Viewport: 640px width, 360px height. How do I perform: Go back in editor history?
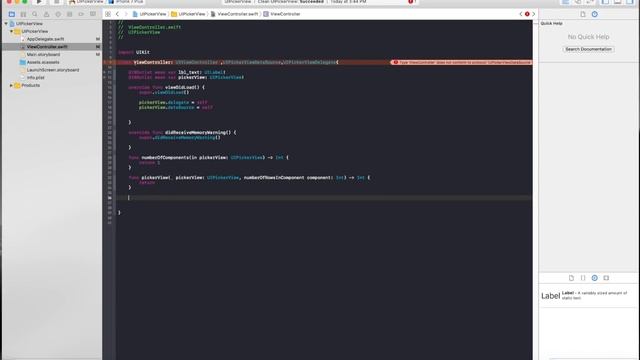coord(118,14)
